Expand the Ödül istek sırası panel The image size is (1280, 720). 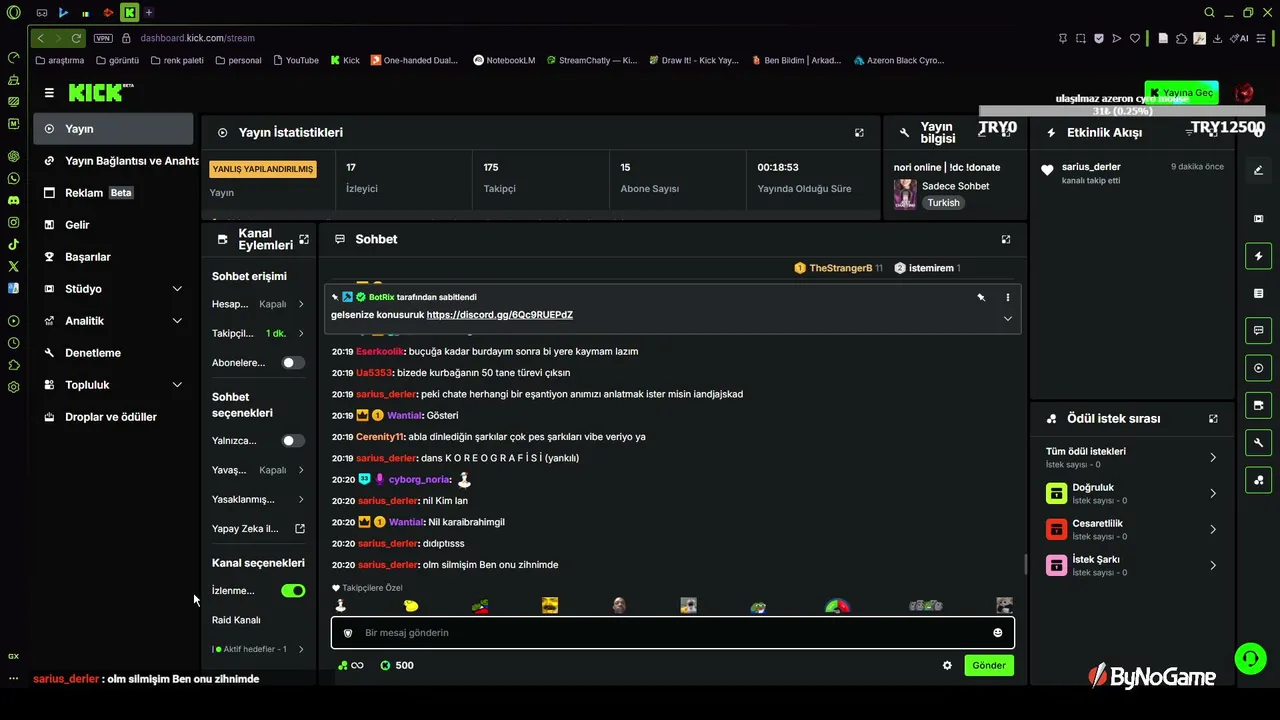point(1213,419)
